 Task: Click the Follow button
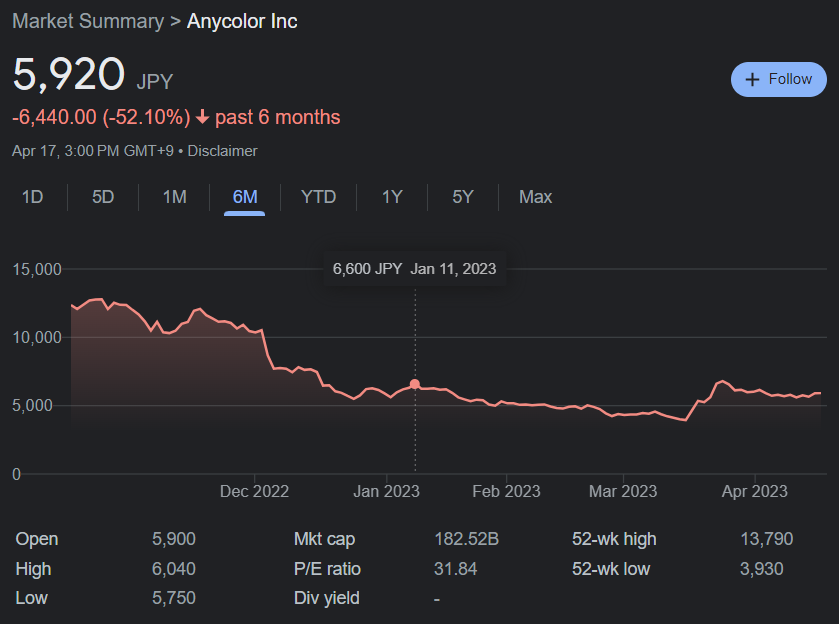point(779,79)
